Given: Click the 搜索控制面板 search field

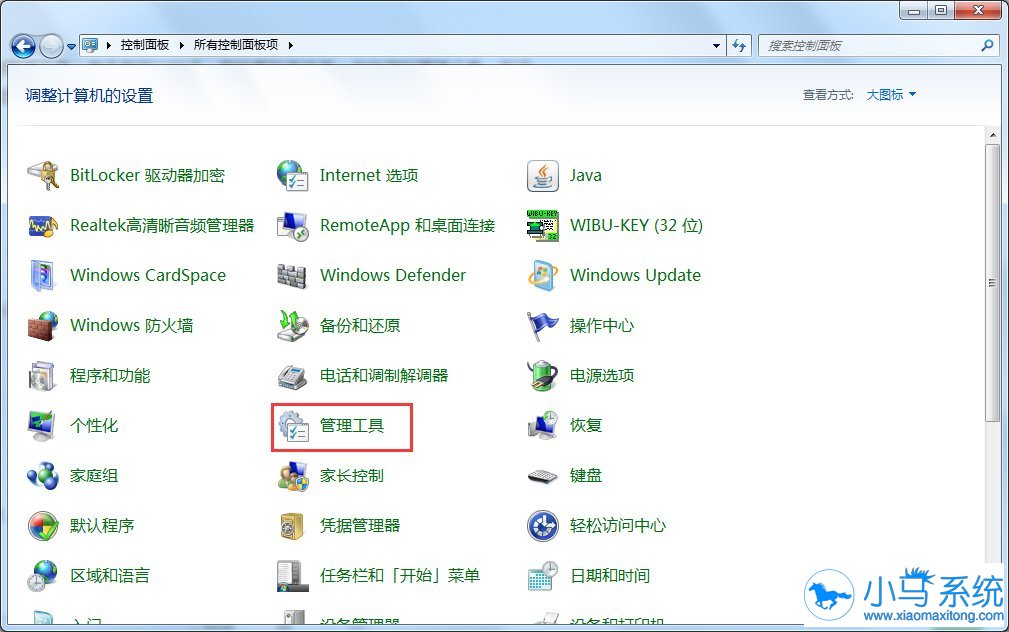Looking at the screenshot, I should (x=880, y=46).
